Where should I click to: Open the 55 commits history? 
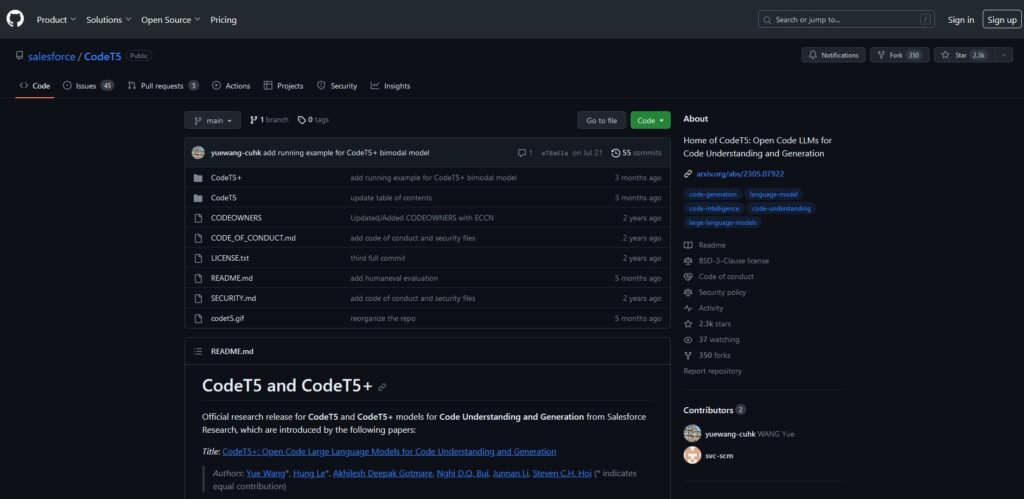(636, 153)
